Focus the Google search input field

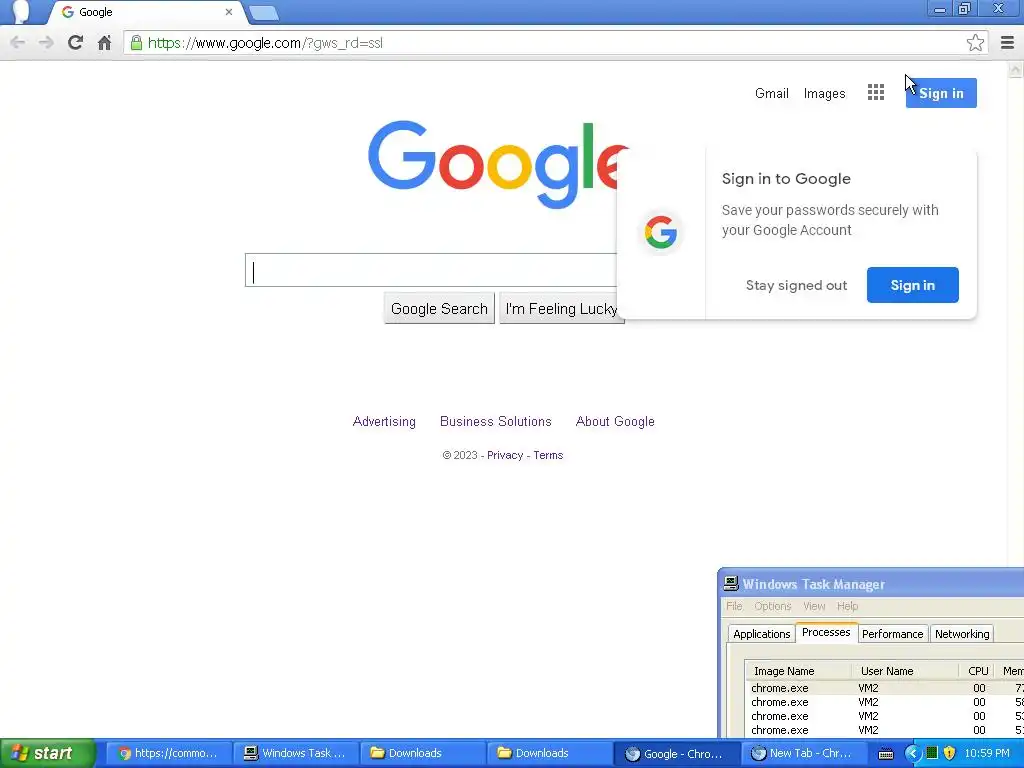click(431, 270)
